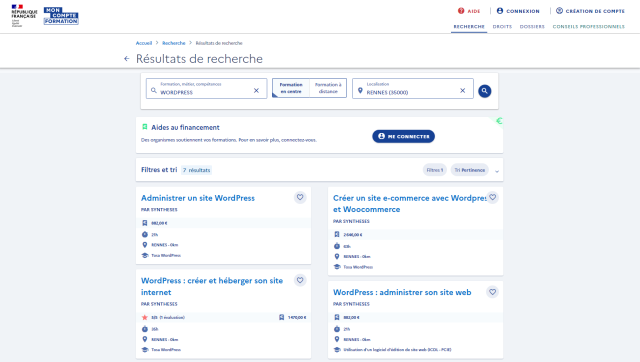Expand the Filtres et tri chevron
The image size is (640, 362).
pos(497,171)
